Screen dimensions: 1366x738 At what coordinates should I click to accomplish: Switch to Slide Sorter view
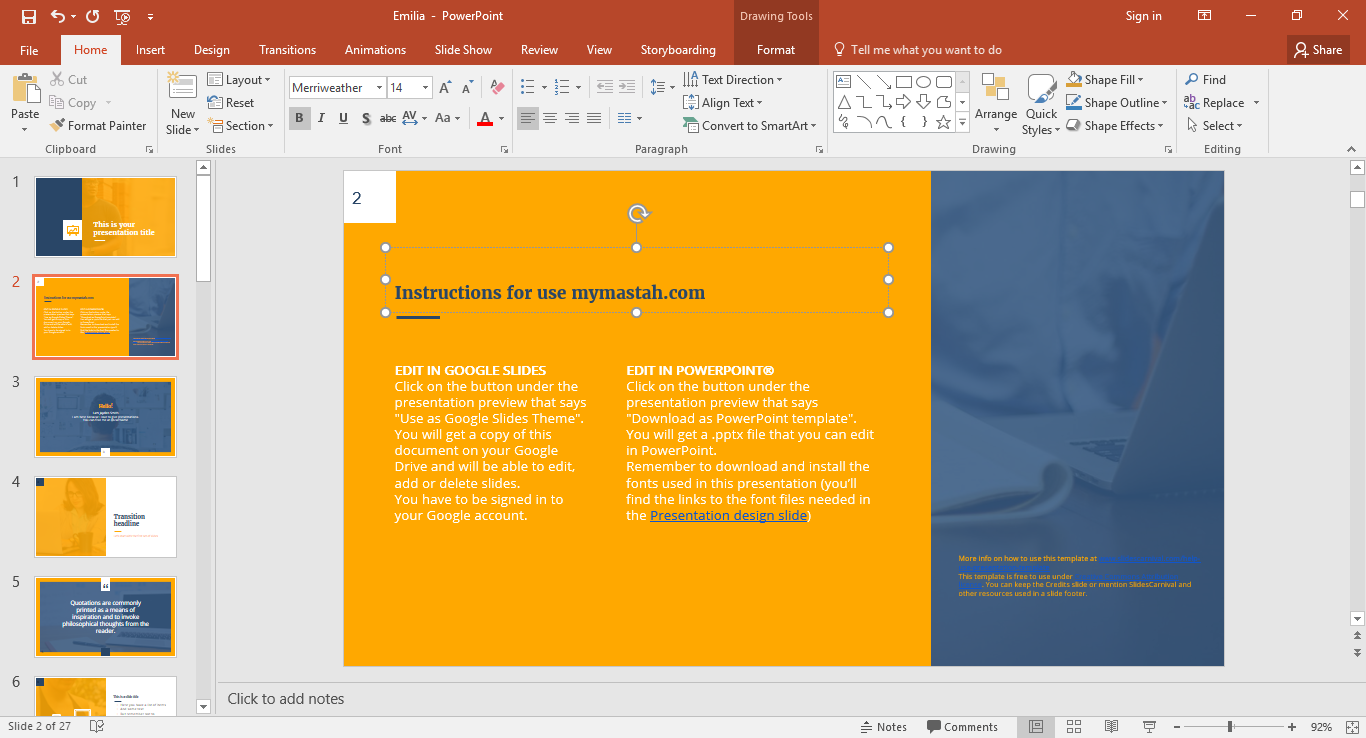click(1074, 727)
